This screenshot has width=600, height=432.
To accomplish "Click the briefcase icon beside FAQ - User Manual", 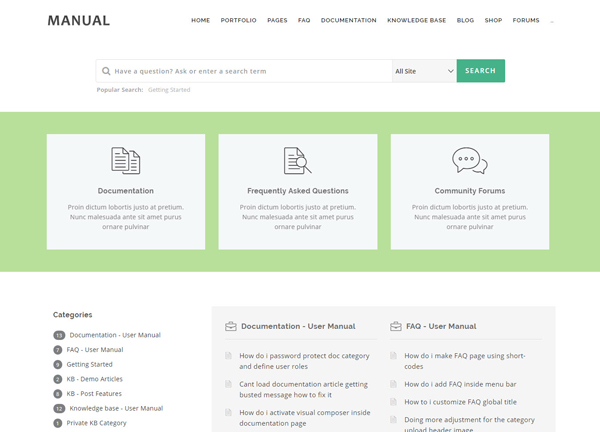I will (396, 326).
